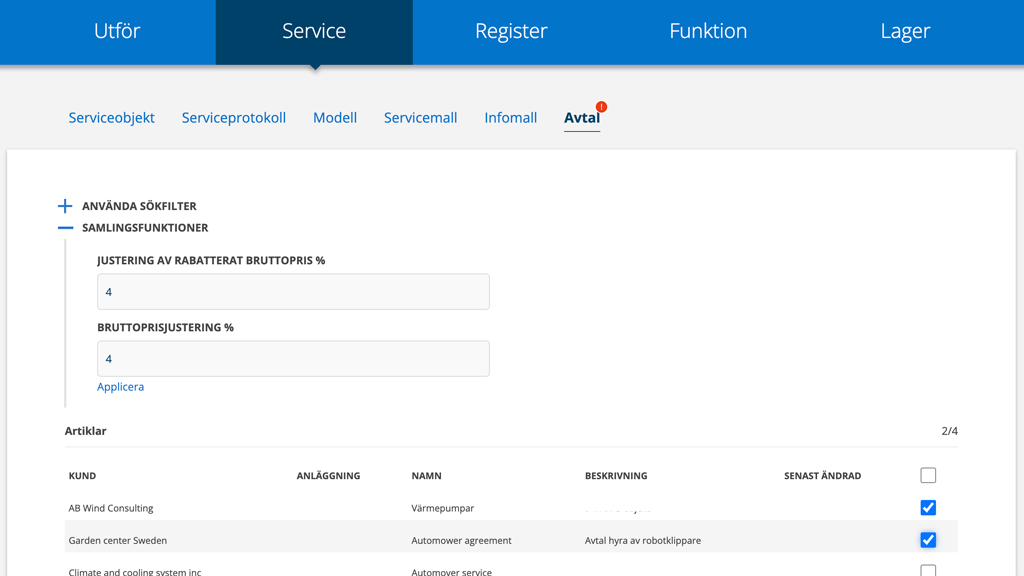
Task: Click the red alert badge on Avtal
Action: pyautogui.click(x=601, y=107)
